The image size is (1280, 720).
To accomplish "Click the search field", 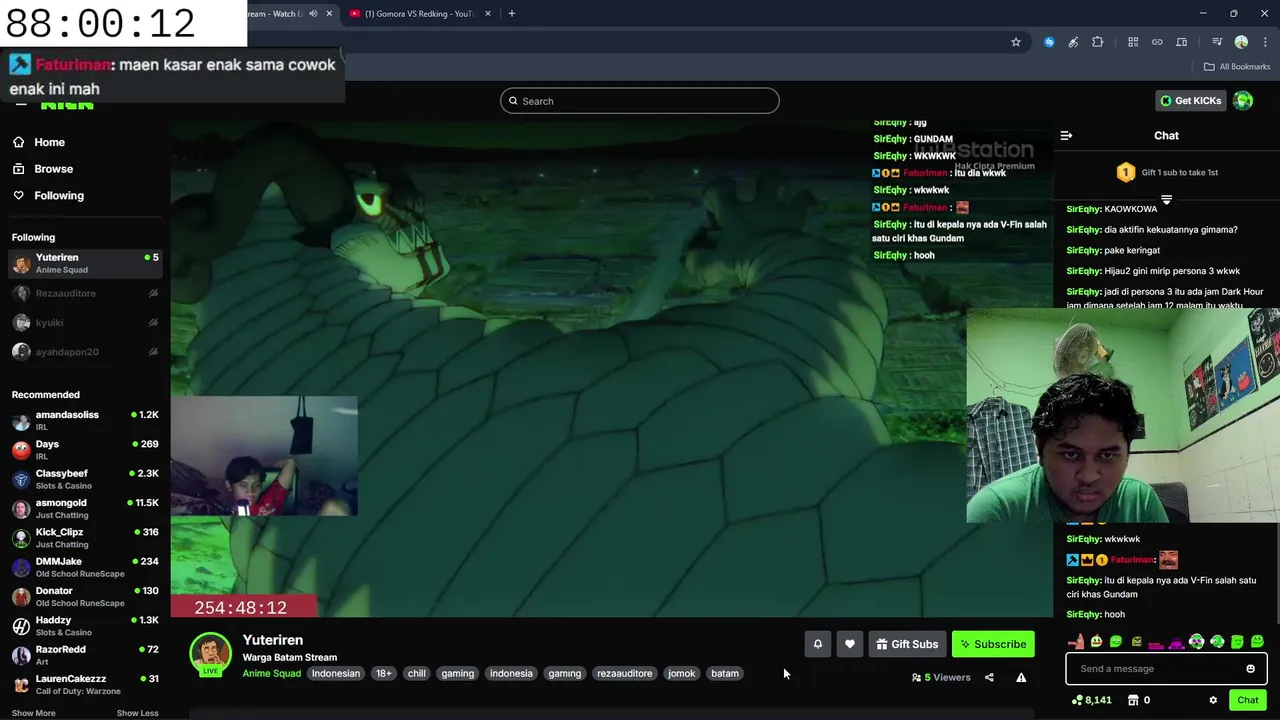I will (640, 101).
